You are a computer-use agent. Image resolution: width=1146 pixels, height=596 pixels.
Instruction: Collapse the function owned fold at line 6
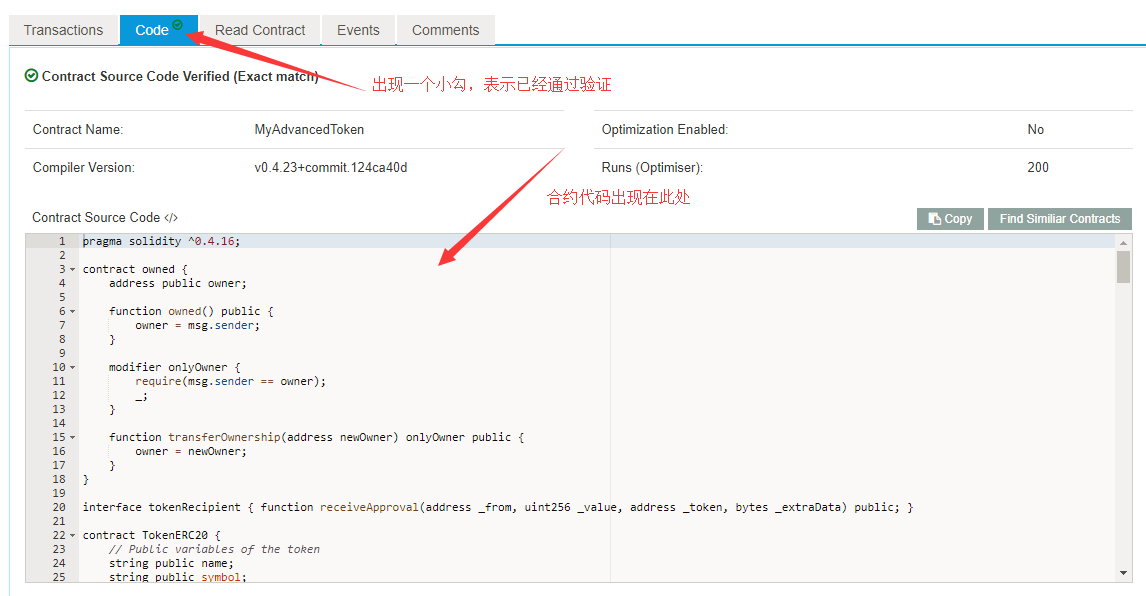72,312
